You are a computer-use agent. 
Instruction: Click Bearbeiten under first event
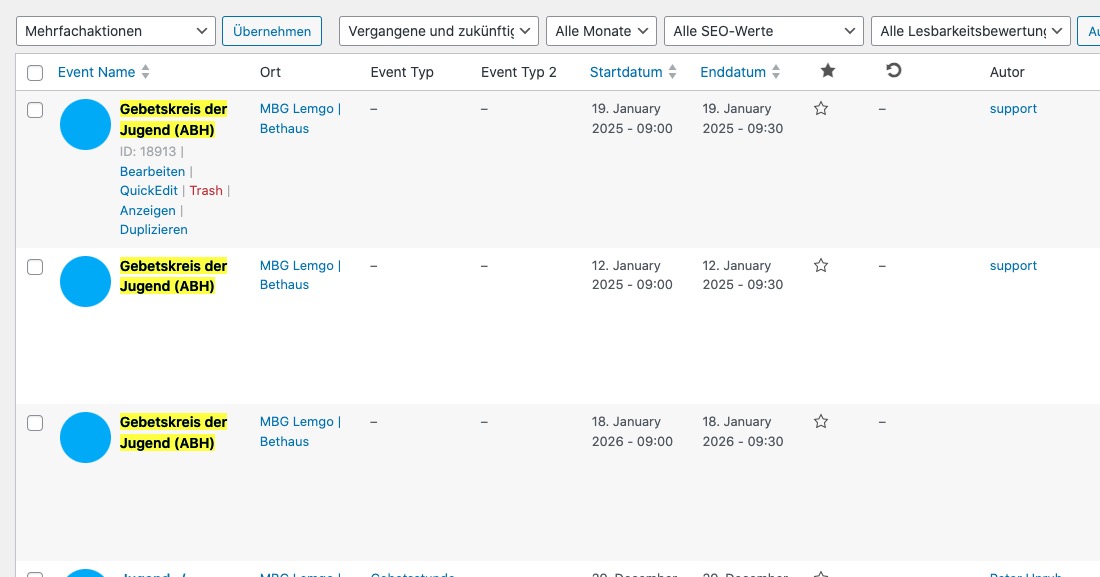pos(152,171)
